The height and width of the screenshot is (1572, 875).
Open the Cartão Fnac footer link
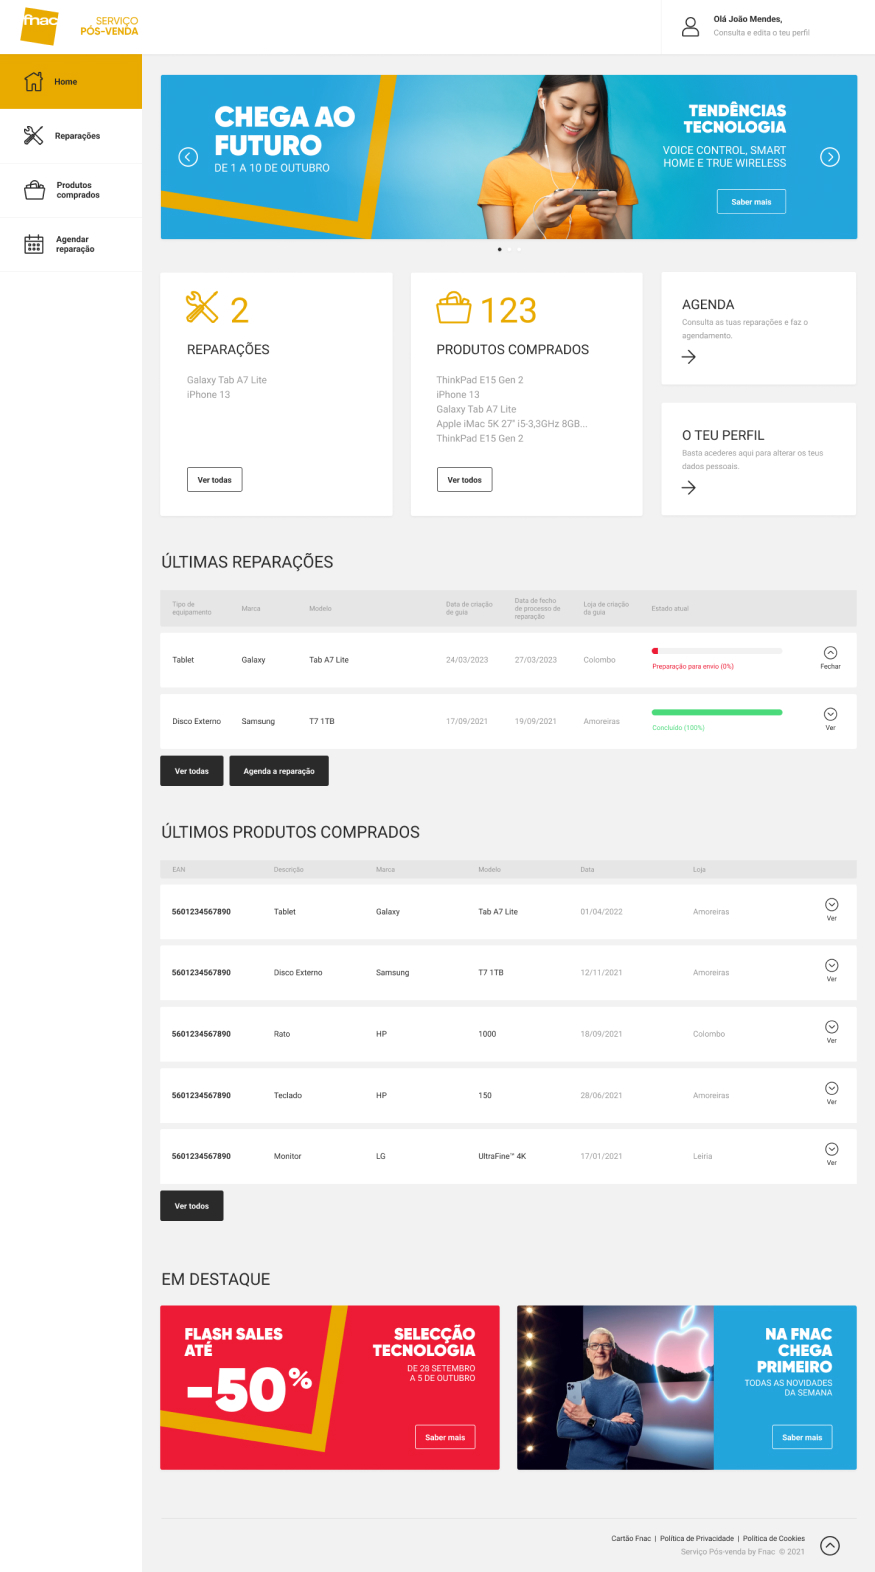(631, 1538)
